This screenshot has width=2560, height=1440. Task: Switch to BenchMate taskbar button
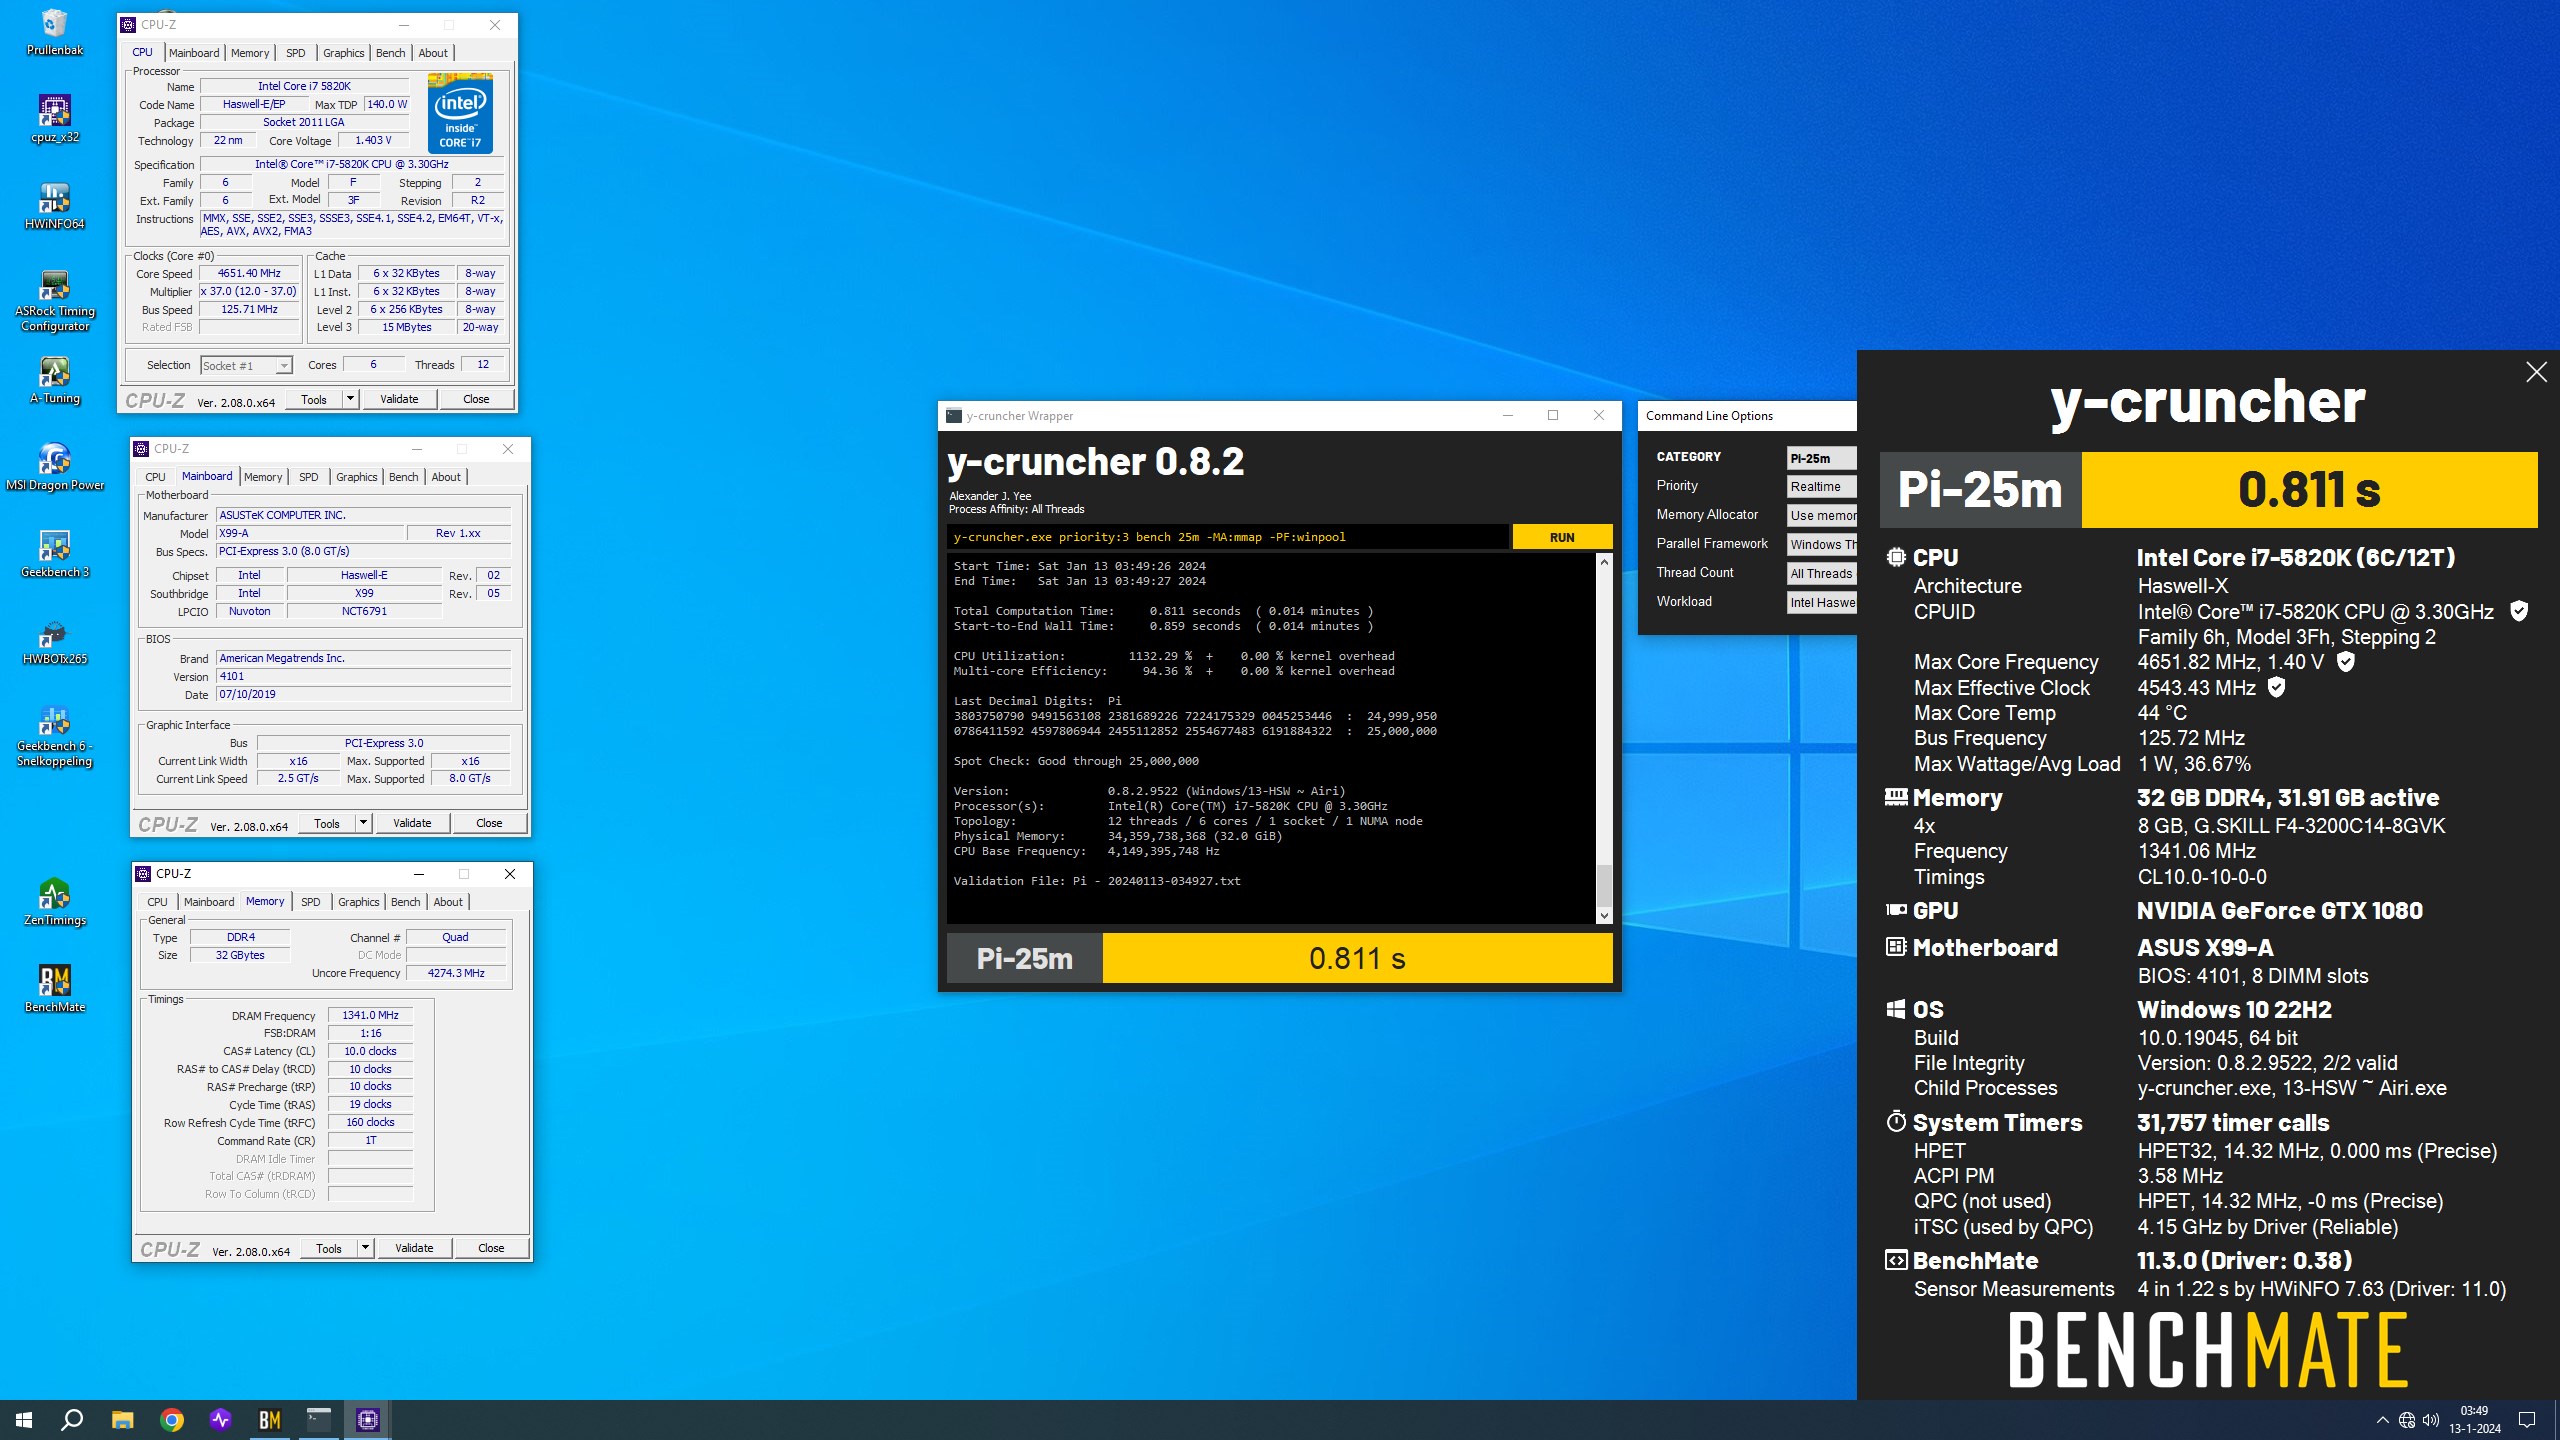coord(270,1419)
